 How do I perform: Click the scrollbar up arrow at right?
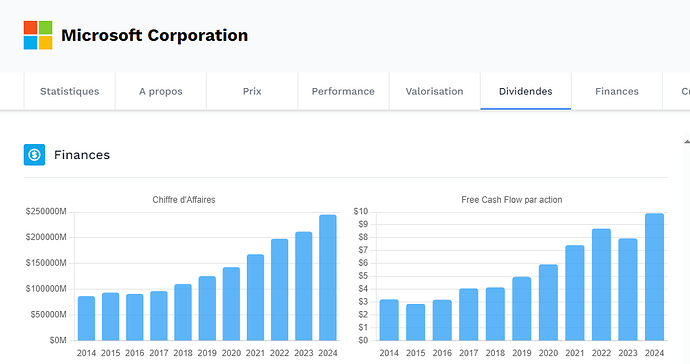point(687,142)
